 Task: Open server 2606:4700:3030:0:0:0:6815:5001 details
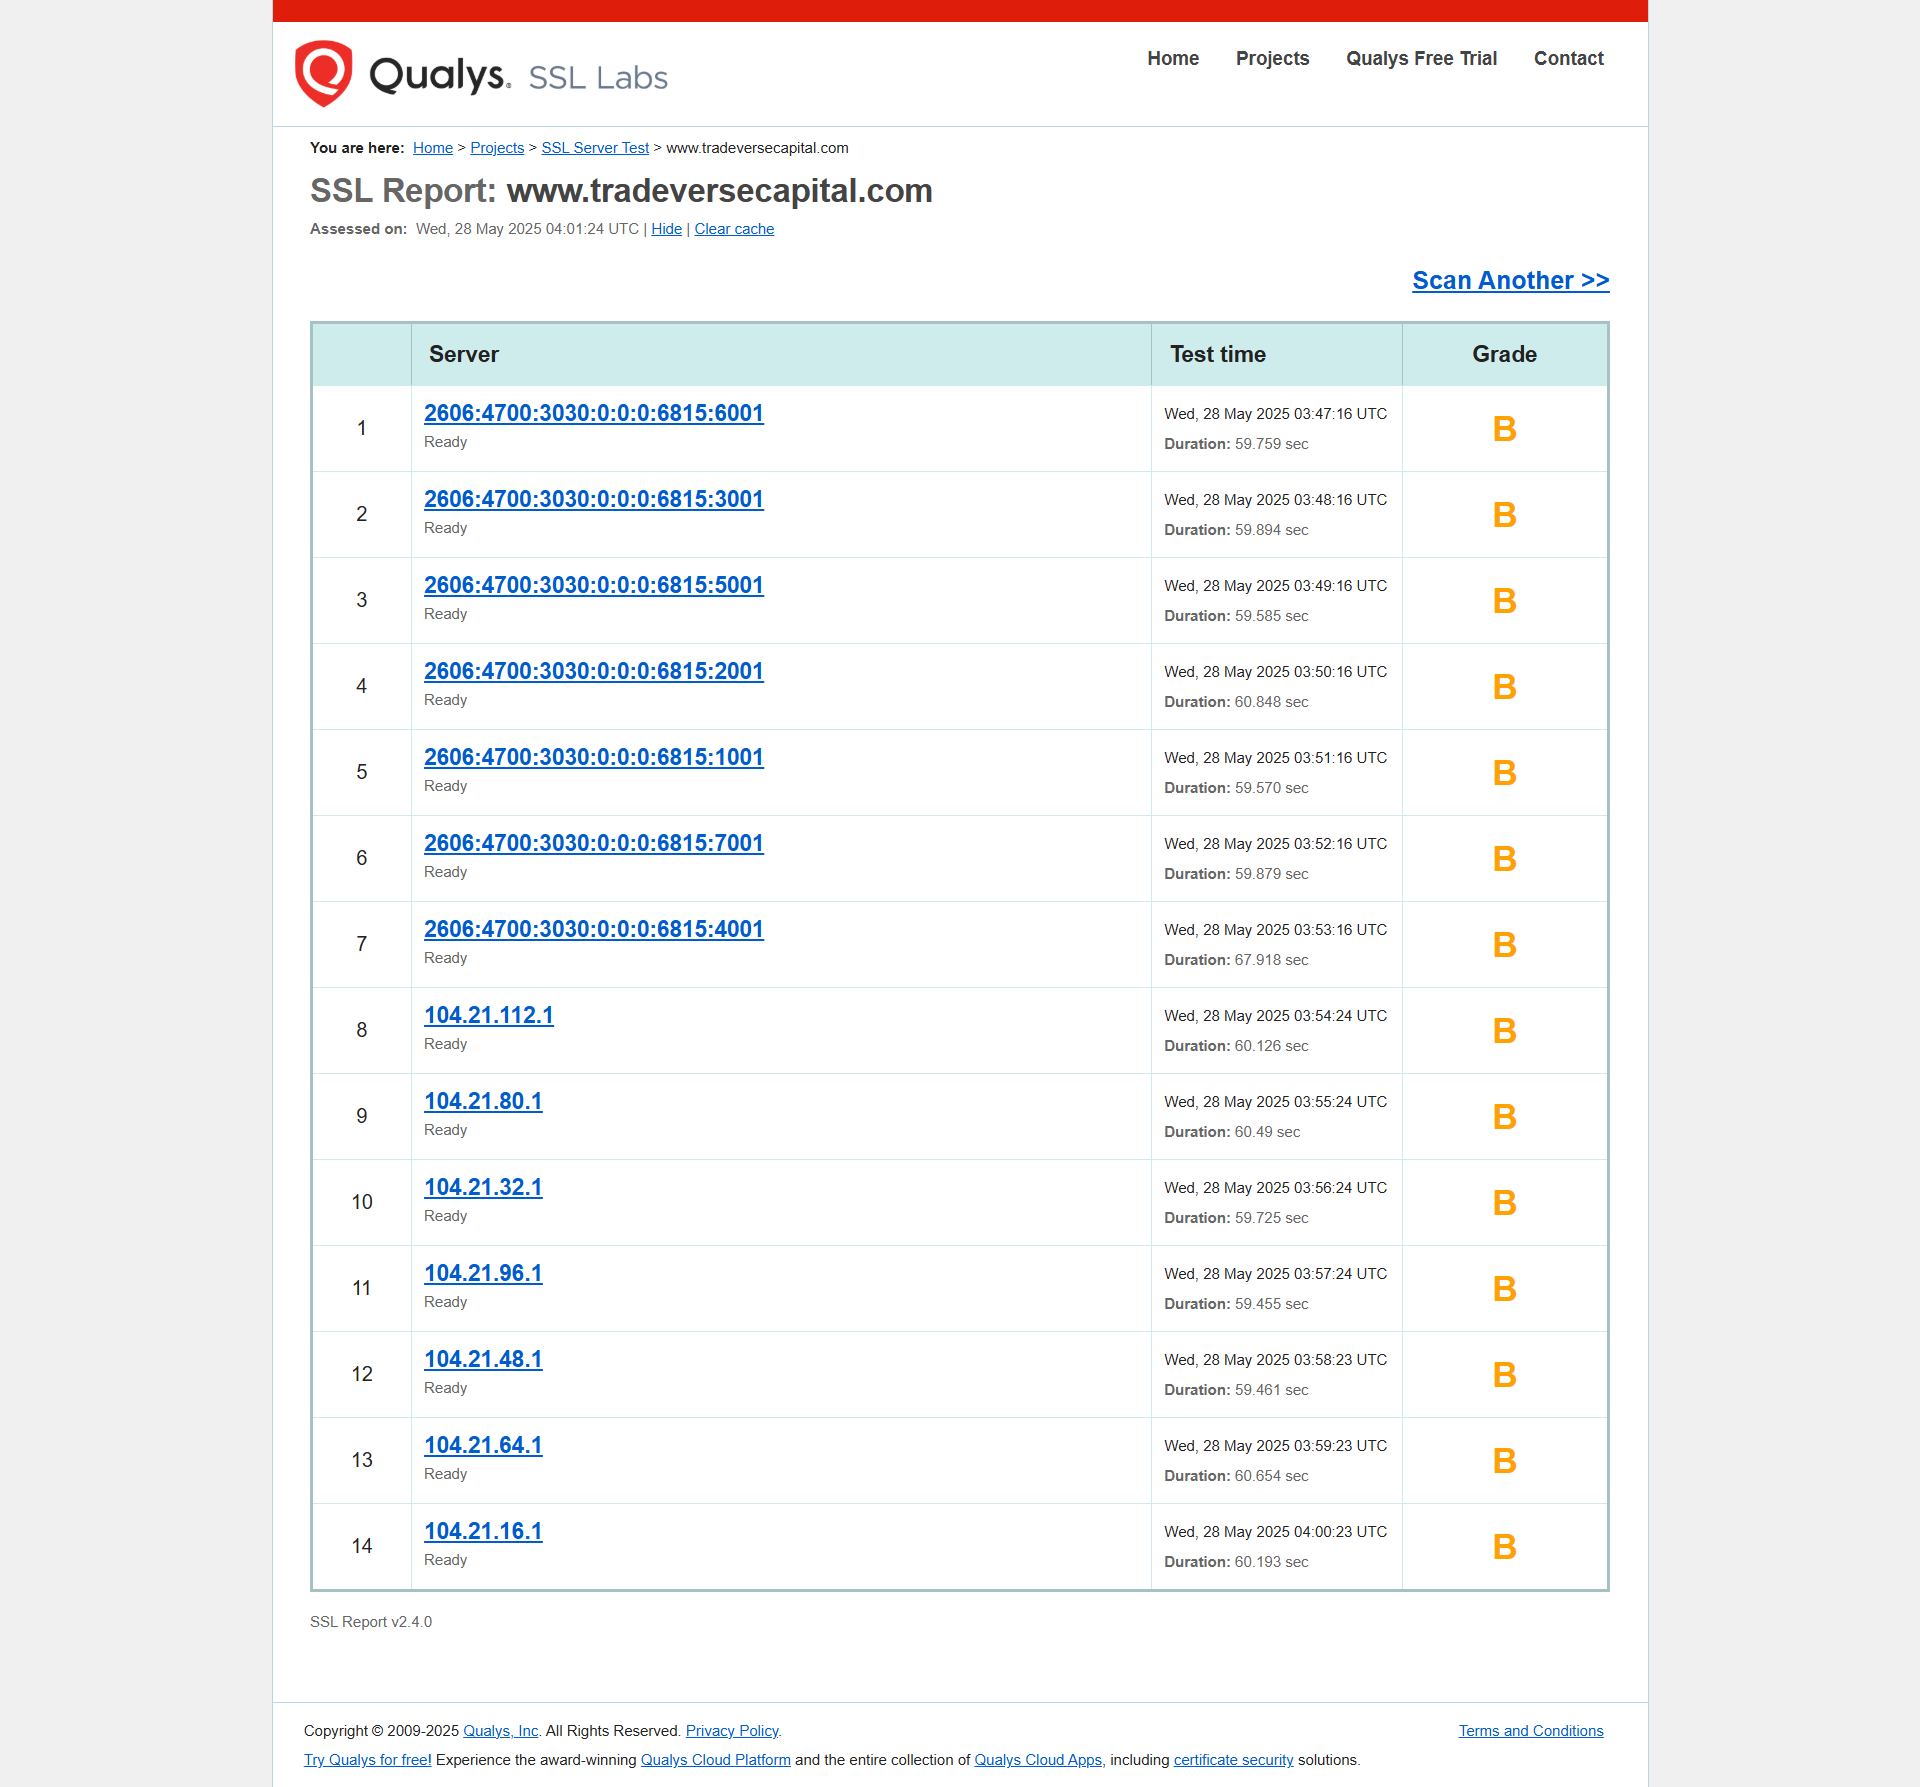[x=594, y=585]
